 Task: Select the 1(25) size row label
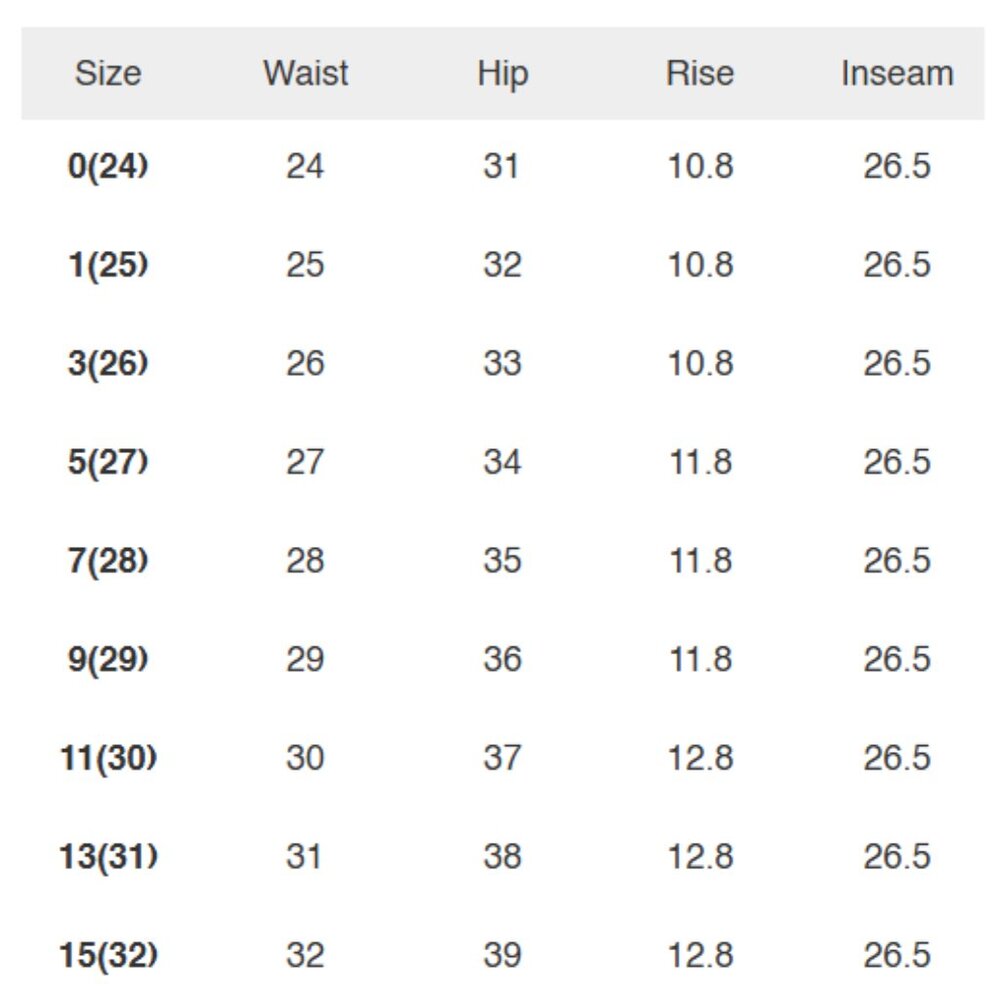108,265
